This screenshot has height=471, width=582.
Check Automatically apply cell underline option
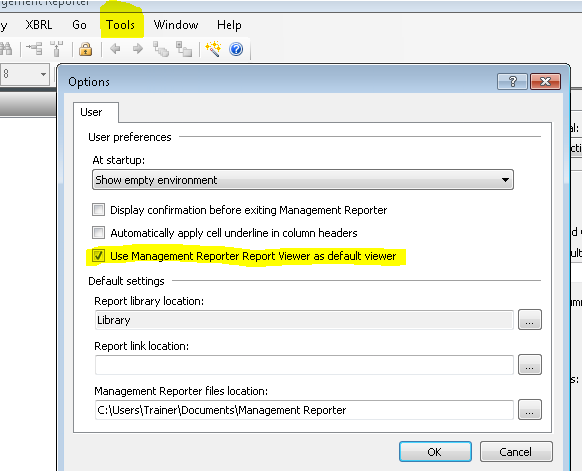click(x=98, y=233)
